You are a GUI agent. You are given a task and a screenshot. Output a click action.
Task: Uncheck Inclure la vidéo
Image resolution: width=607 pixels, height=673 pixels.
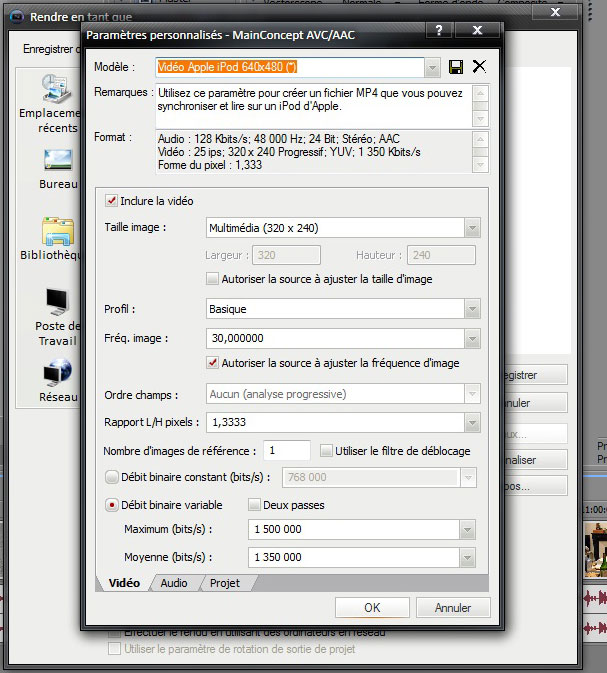112,200
